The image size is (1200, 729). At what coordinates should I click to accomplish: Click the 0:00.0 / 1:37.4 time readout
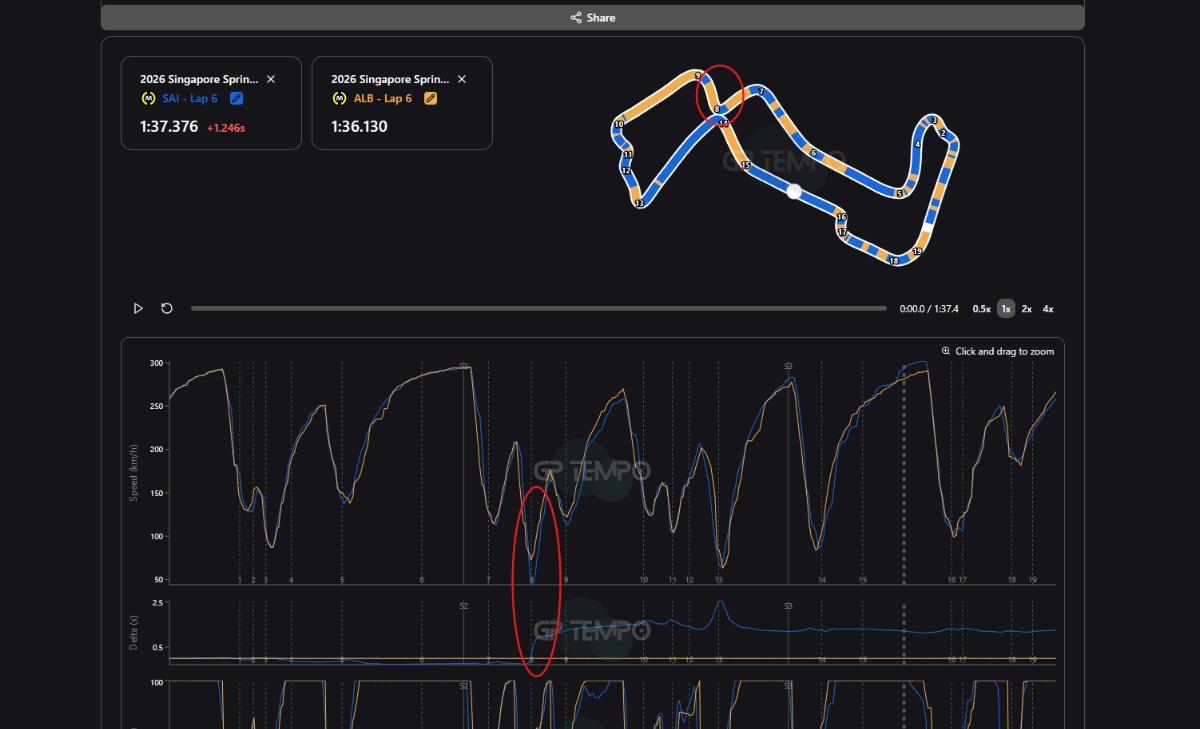point(929,309)
